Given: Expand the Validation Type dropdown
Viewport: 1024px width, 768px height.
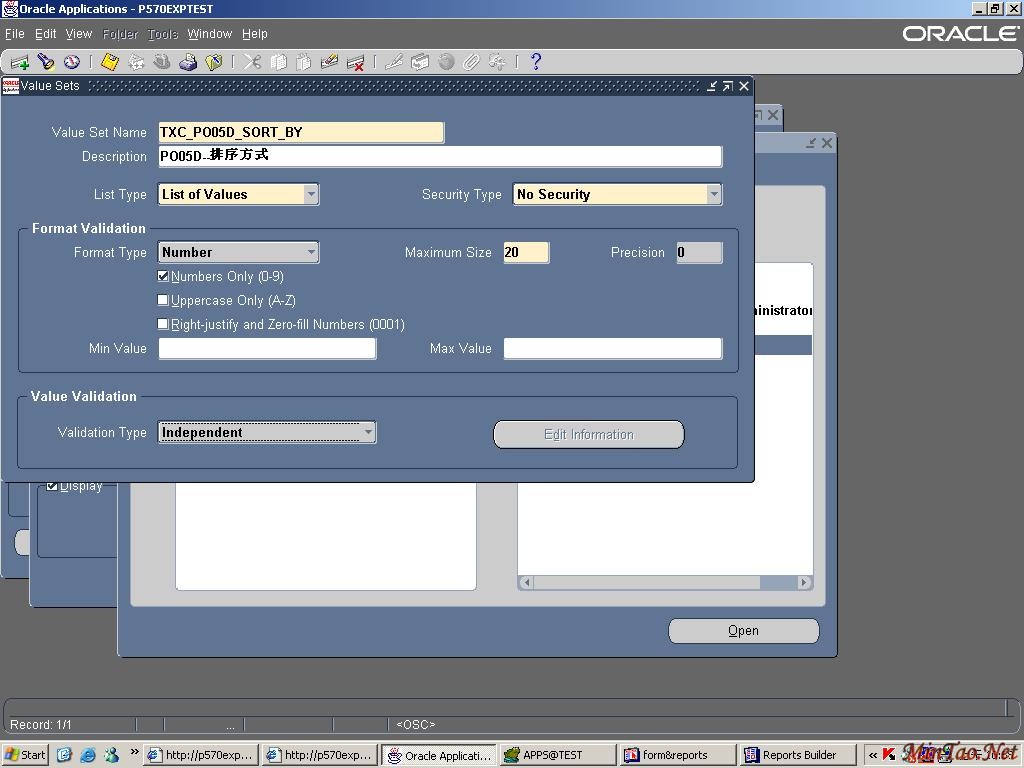Looking at the screenshot, I should [x=368, y=432].
